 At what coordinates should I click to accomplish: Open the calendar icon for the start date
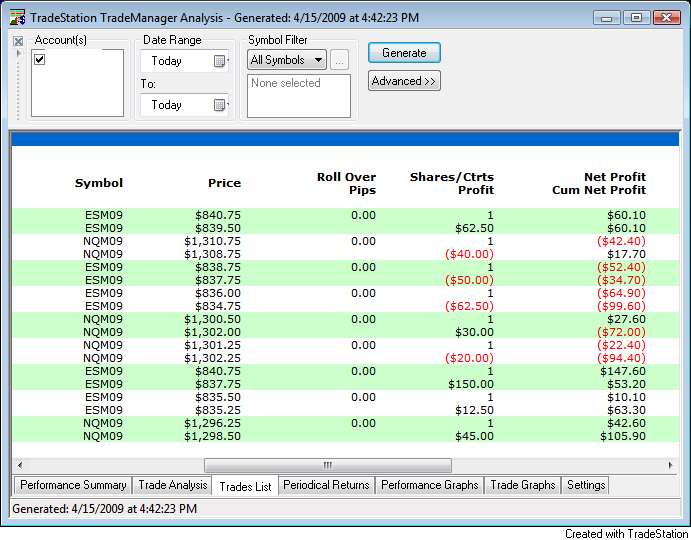point(219,61)
